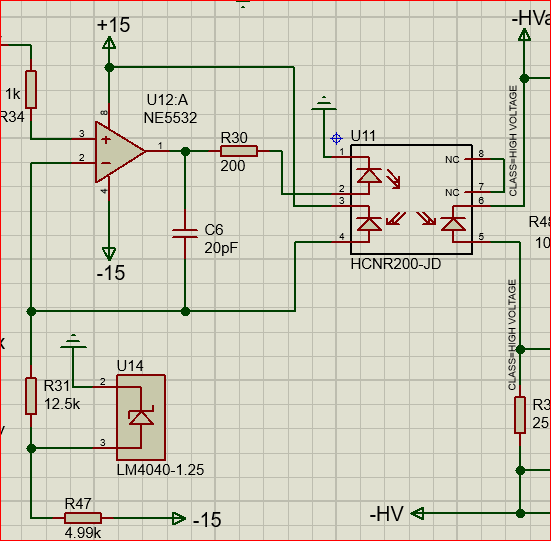Viewport: 551px width, 541px height.
Task: Select the lower 'CLASS=HIGH VOLTAGE' wire label
Action: (512, 335)
